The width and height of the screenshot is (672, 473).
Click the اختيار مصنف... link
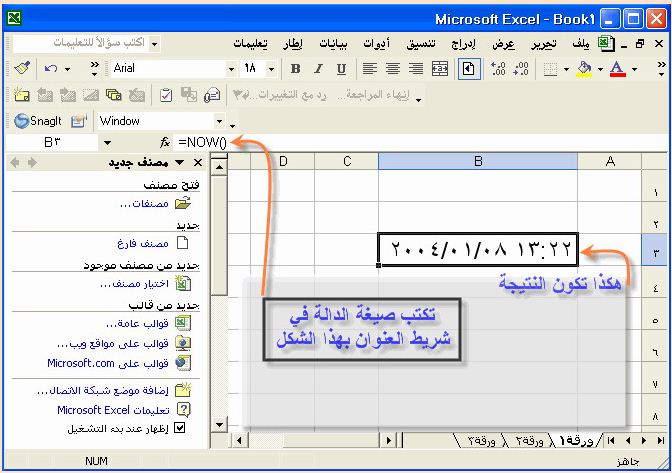pos(134,284)
